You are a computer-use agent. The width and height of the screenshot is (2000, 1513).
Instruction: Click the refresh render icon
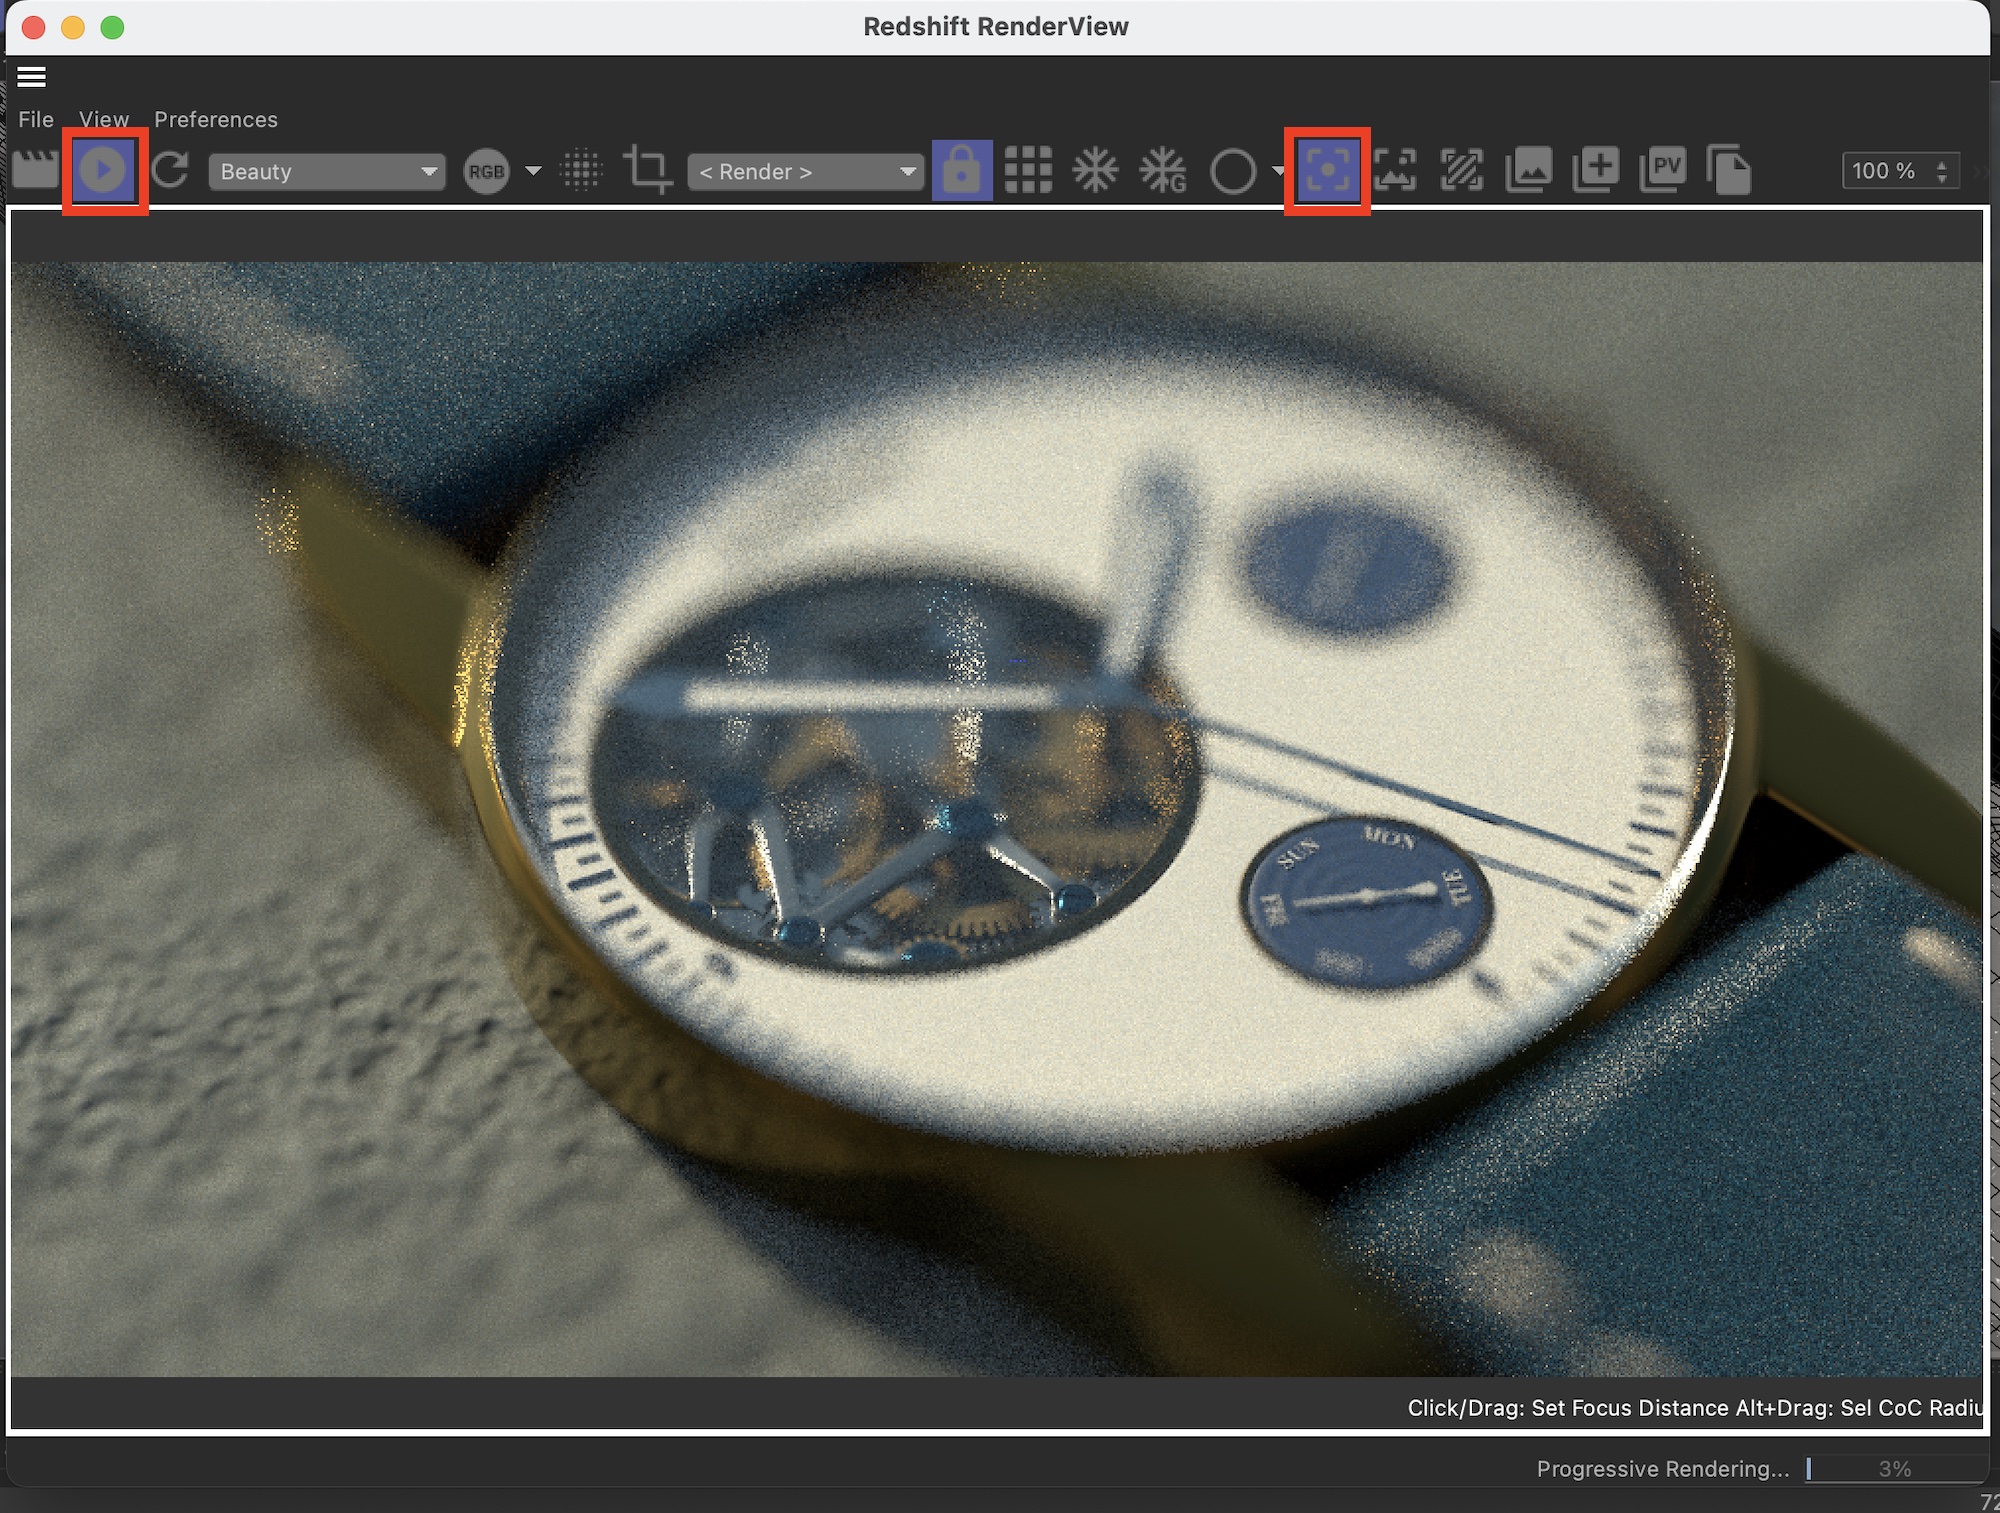point(172,170)
